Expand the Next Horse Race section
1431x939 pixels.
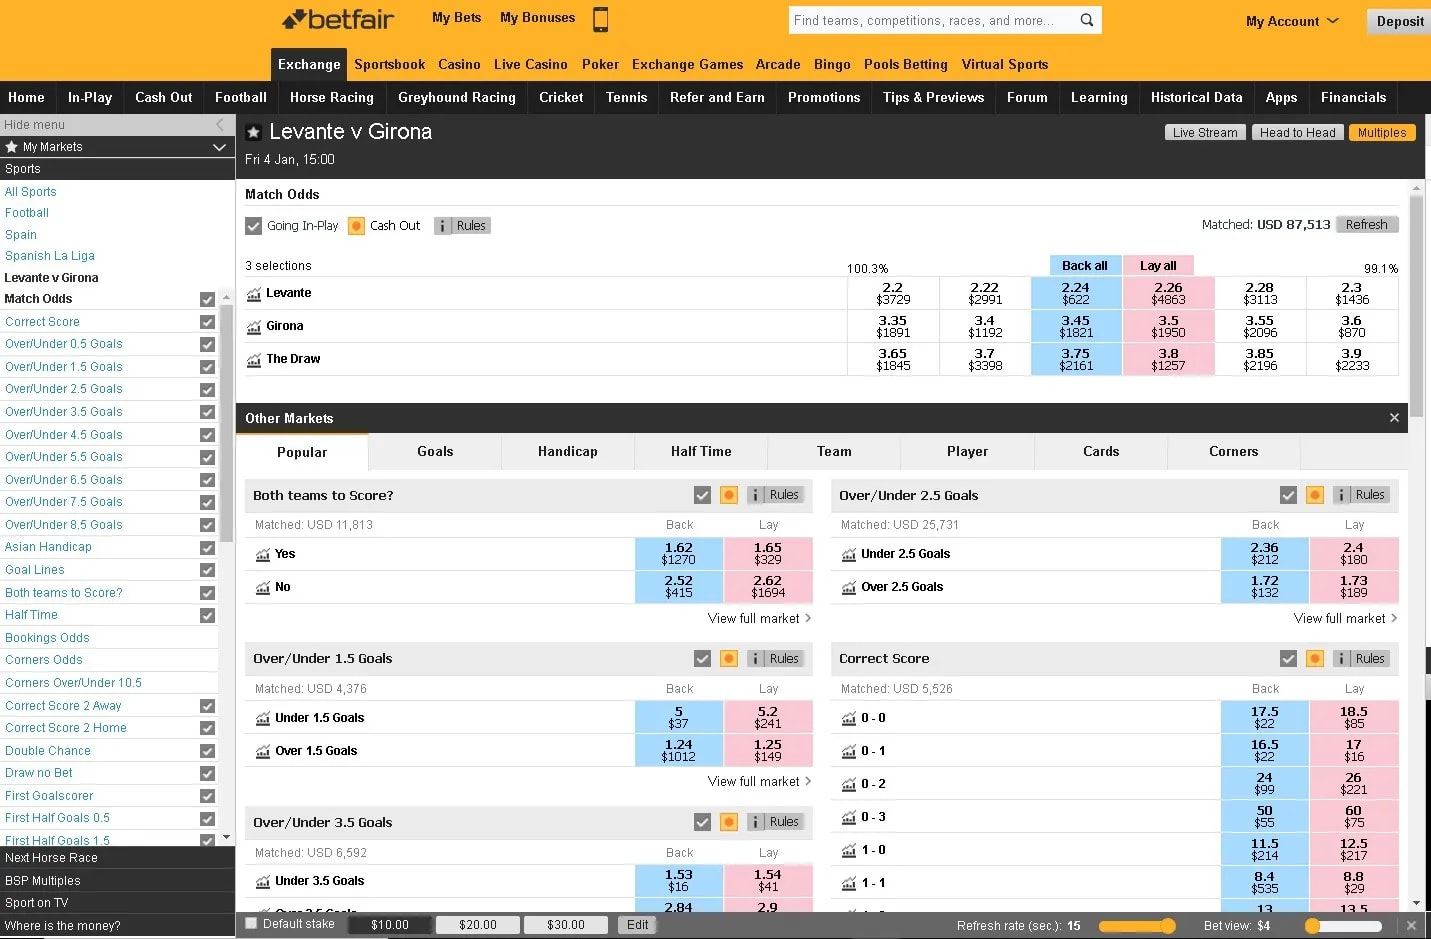pos(117,858)
